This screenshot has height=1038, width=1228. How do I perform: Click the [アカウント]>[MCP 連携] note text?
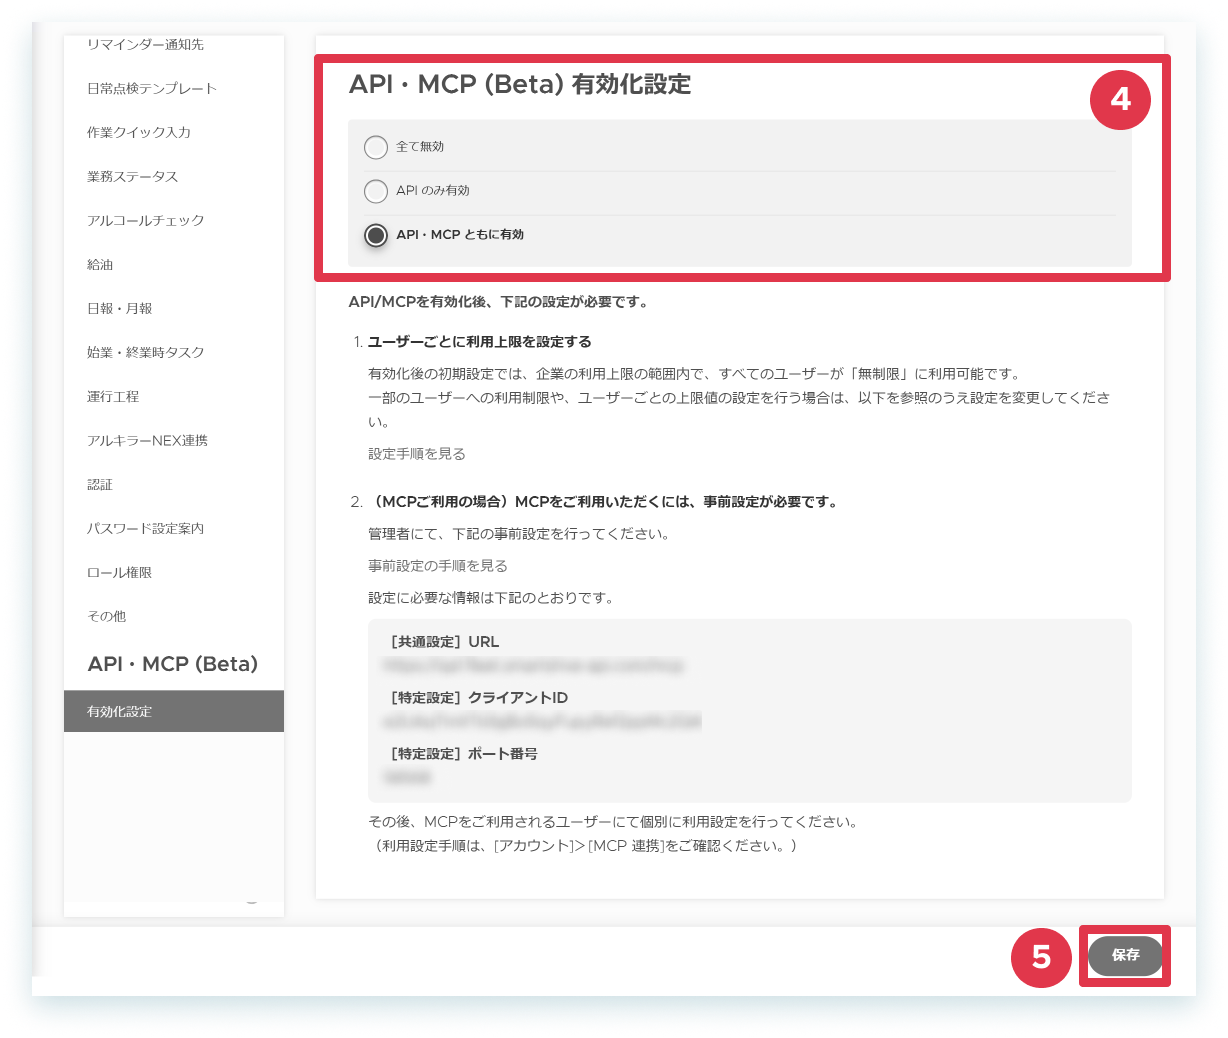tap(583, 846)
